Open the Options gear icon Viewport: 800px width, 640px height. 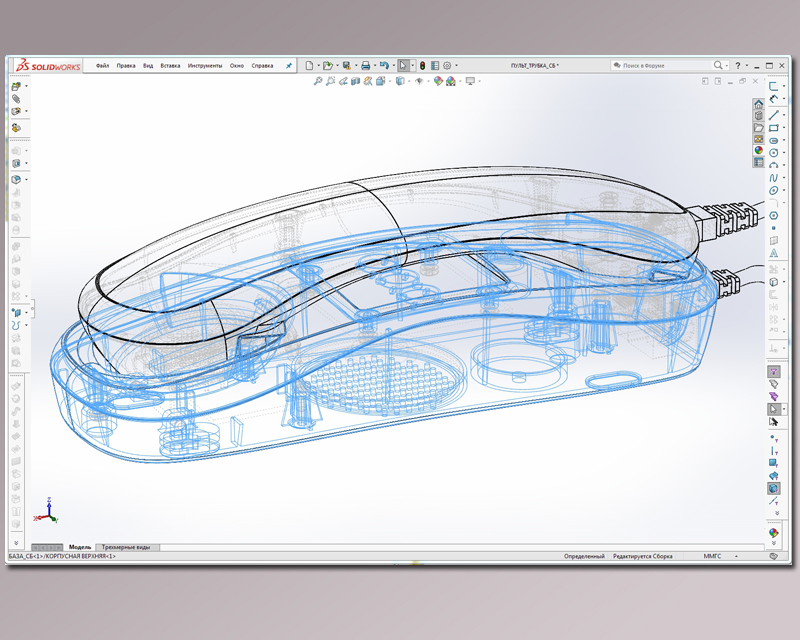[x=447, y=65]
